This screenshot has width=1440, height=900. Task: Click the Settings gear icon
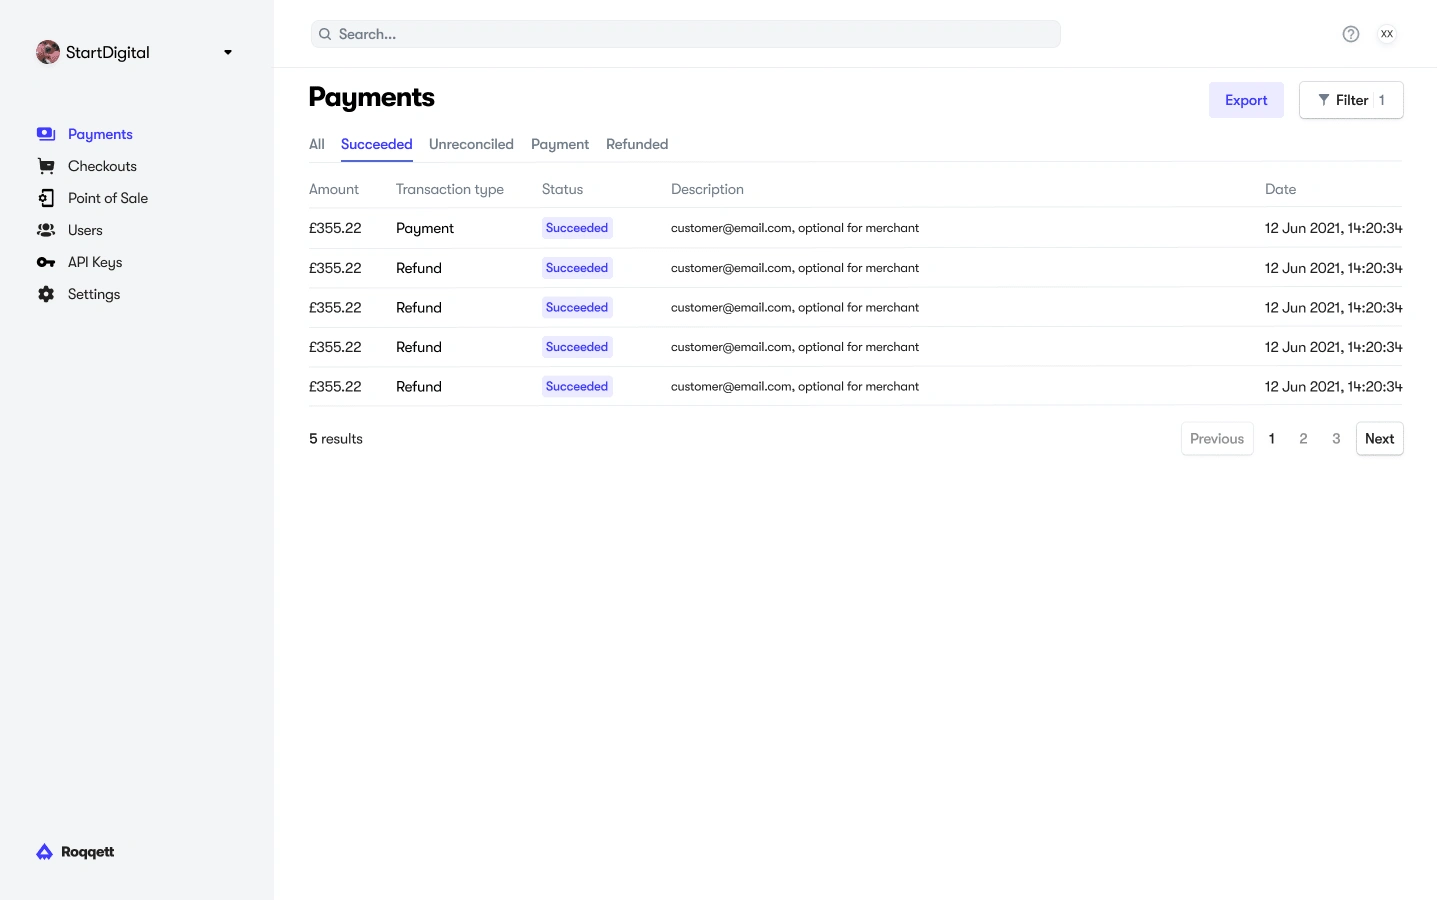(x=46, y=294)
